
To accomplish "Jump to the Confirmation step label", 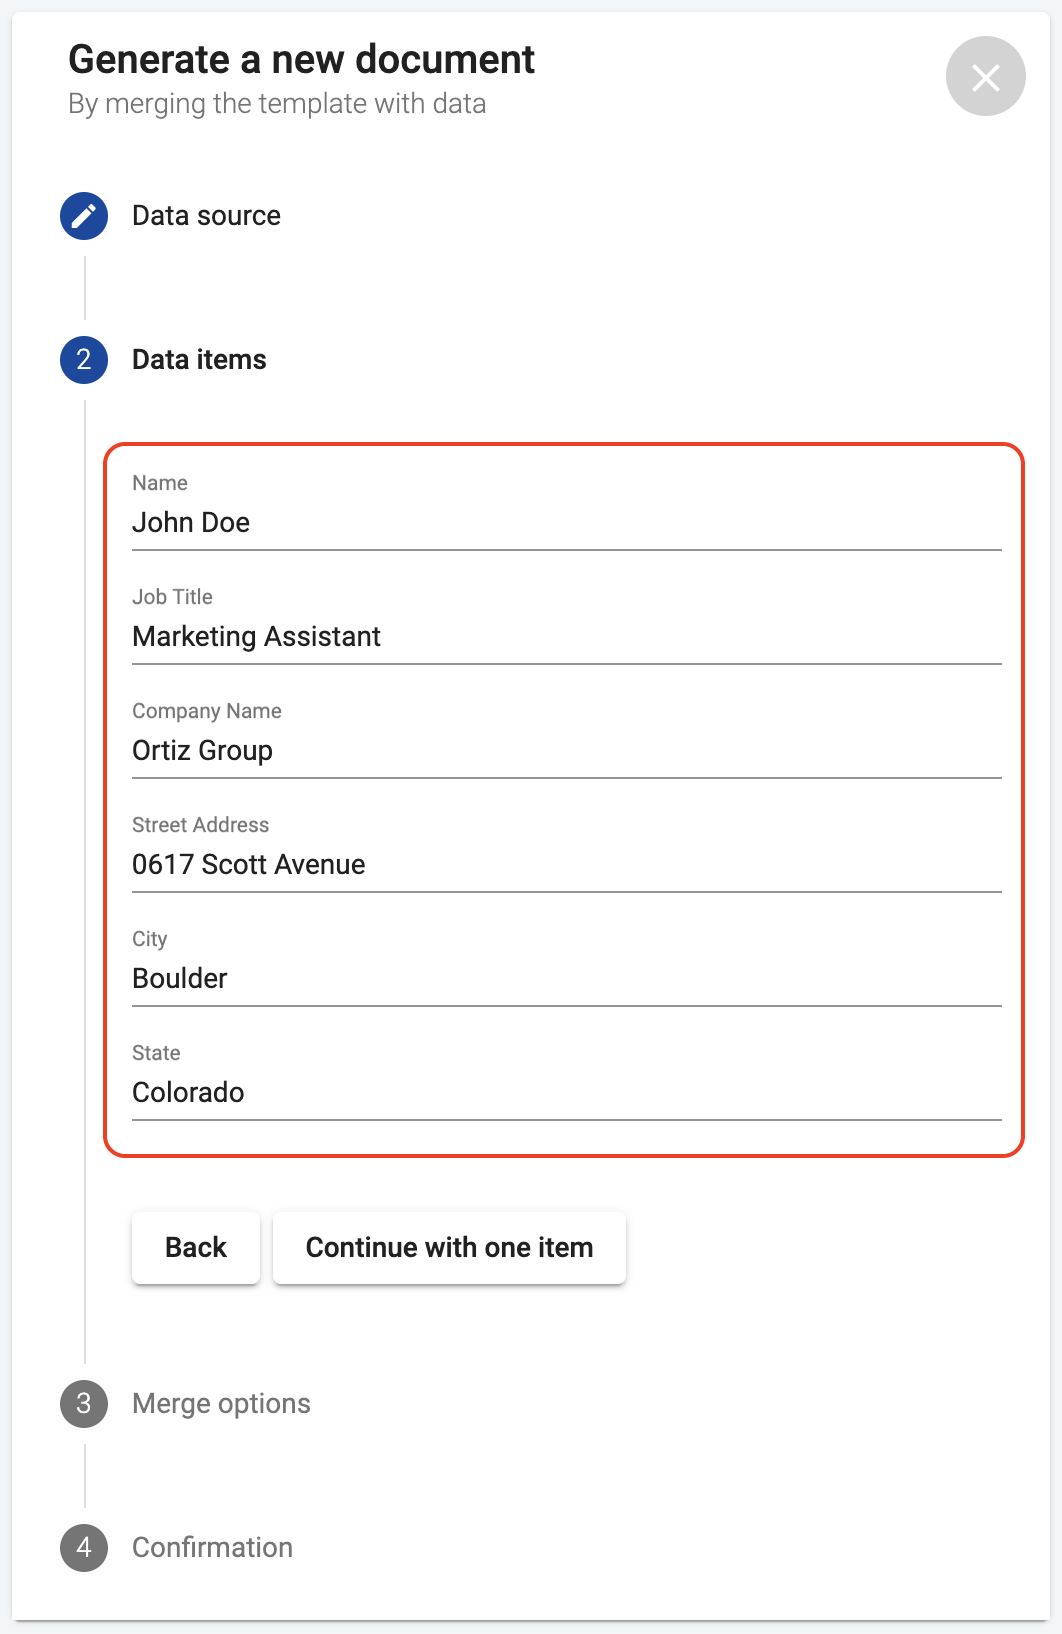I will [212, 1548].
